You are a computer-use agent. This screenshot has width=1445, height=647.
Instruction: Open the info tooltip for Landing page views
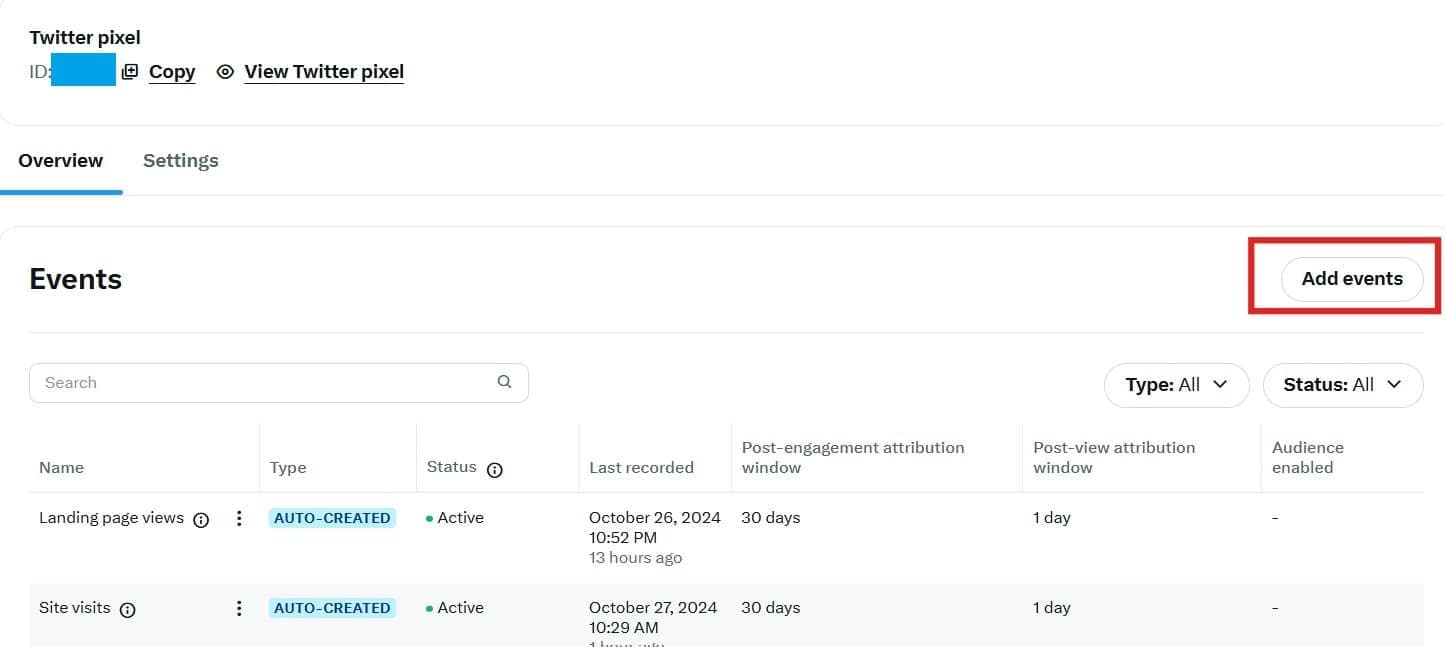click(x=201, y=519)
